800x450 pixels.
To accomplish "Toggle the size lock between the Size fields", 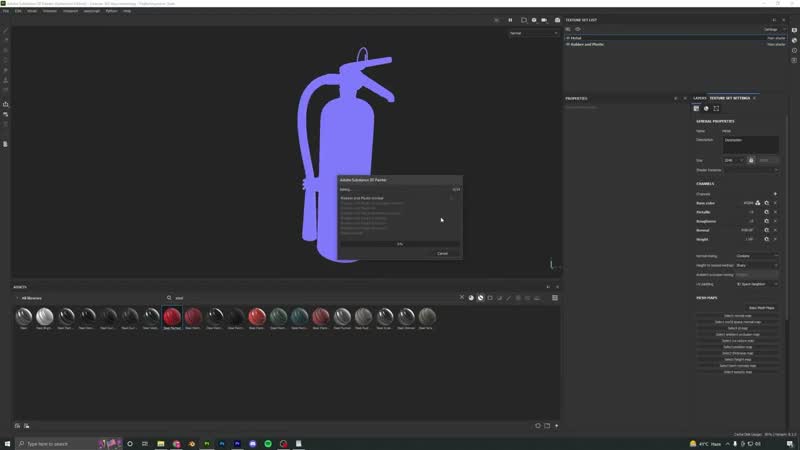I will tap(751, 160).
